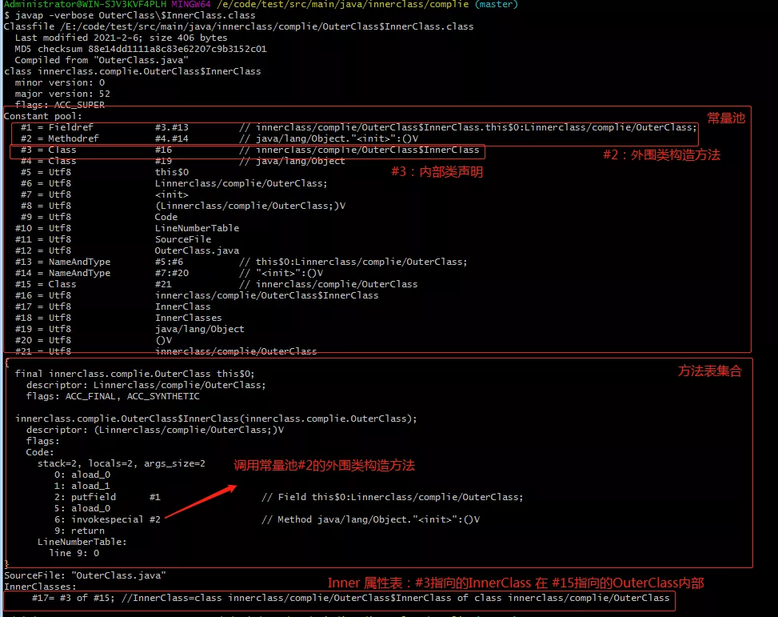The width and height of the screenshot is (778, 617).
Task: Click the "#2 = Methodref" constant pool entry
Action: [x=219, y=138]
